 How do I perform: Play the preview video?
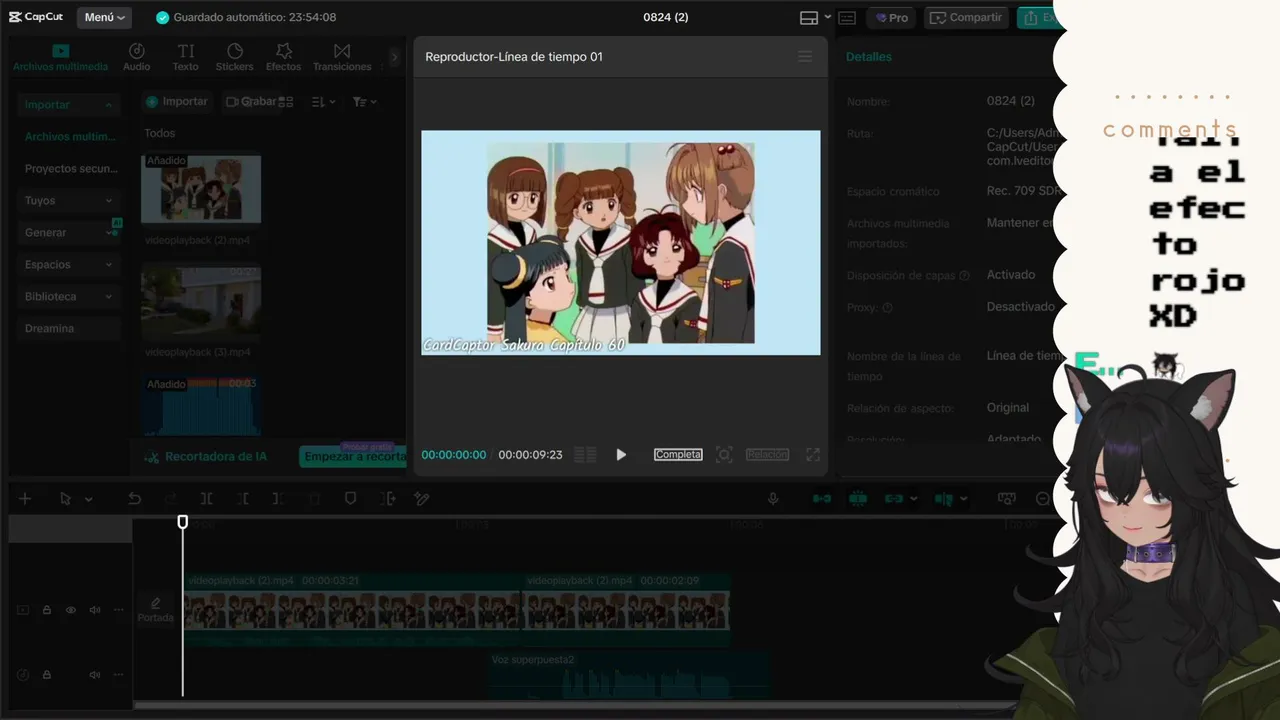click(621, 454)
